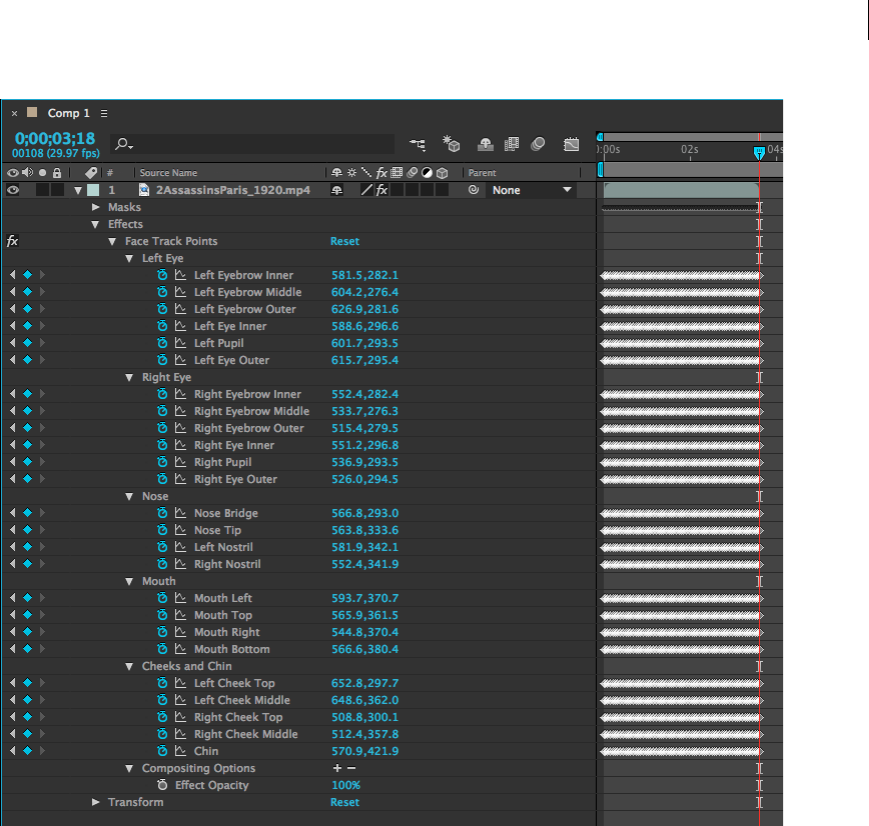The height and width of the screenshot is (826, 869).
Task: Collapse the Compositing Options group
Action: click(129, 768)
